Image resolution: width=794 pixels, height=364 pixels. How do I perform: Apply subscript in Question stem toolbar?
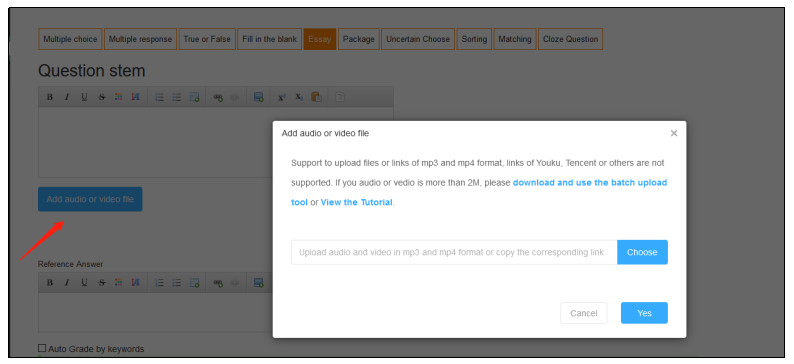pyautogui.click(x=299, y=97)
